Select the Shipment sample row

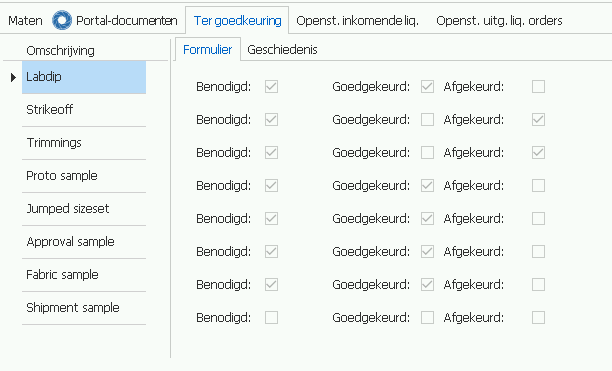[84, 308]
